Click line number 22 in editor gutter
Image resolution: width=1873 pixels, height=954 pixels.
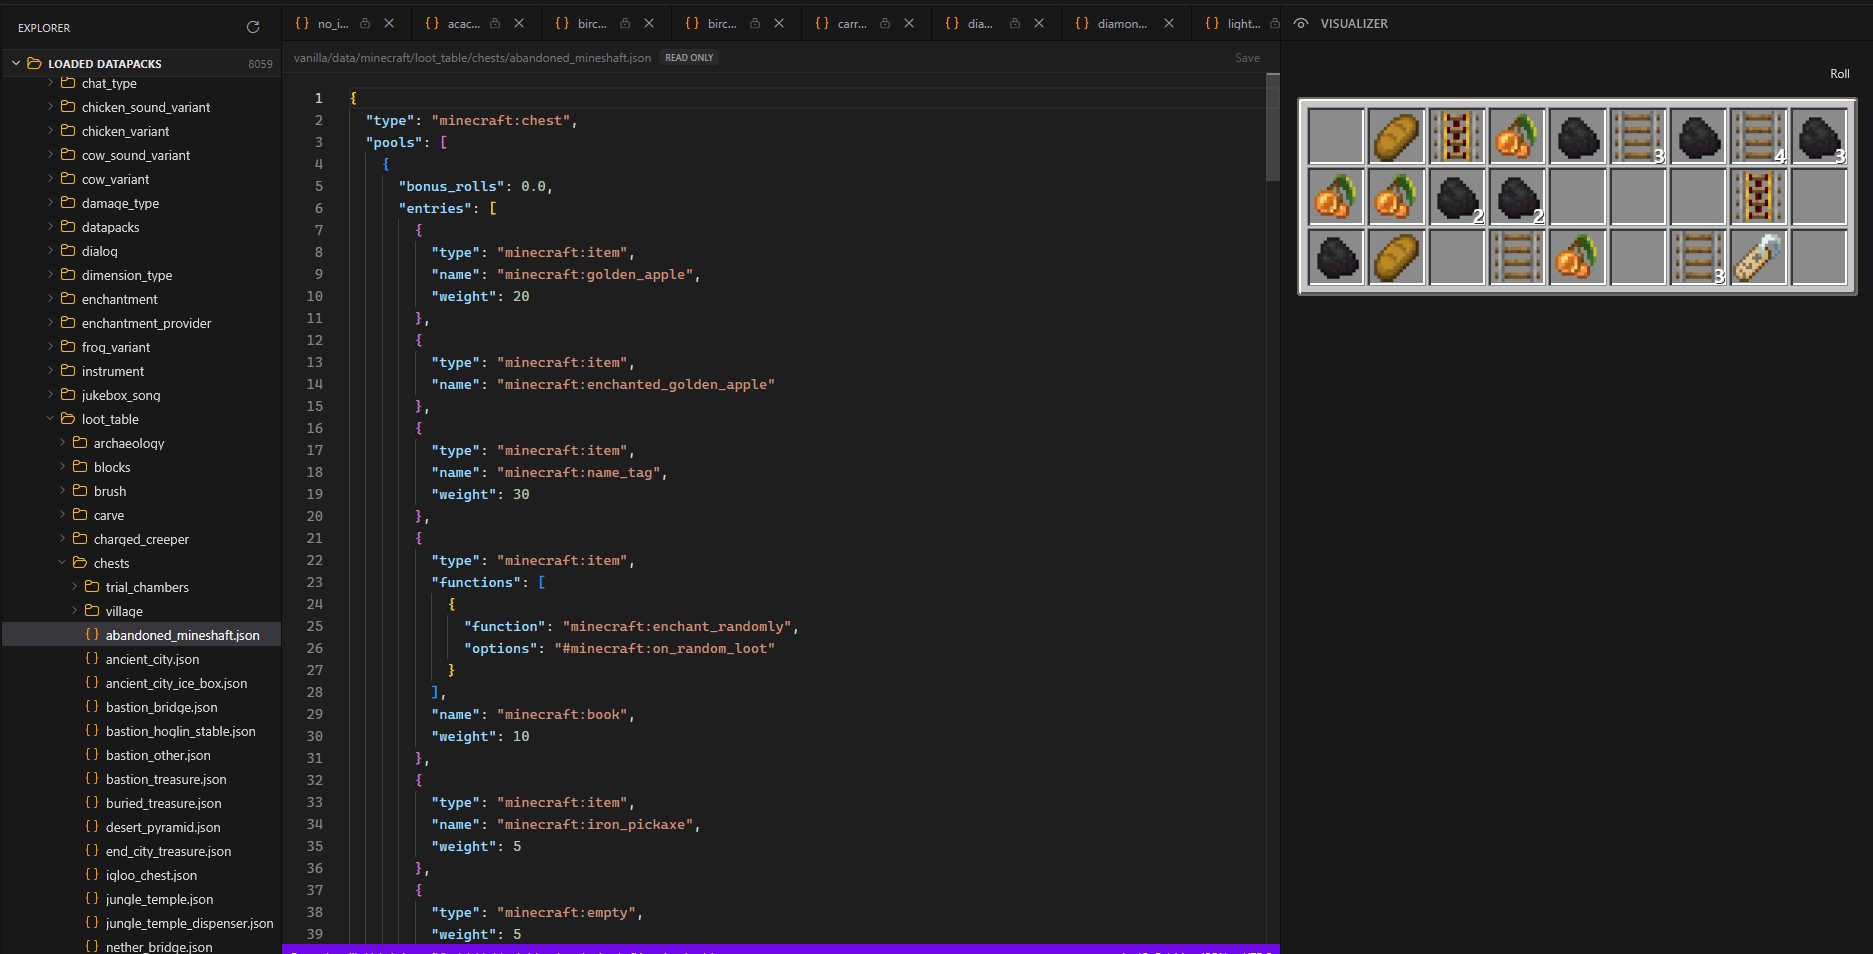click(x=315, y=560)
